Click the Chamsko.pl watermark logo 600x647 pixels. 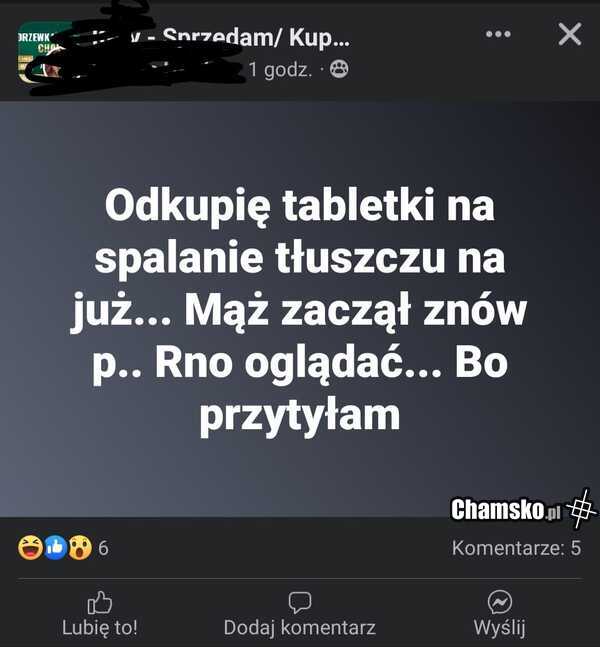coord(506,510)
